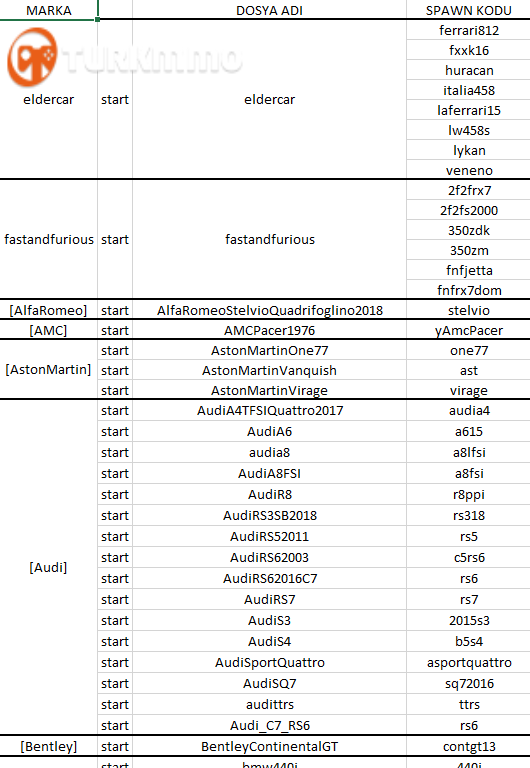Select the MARKA column header cell

coord(48,10)
